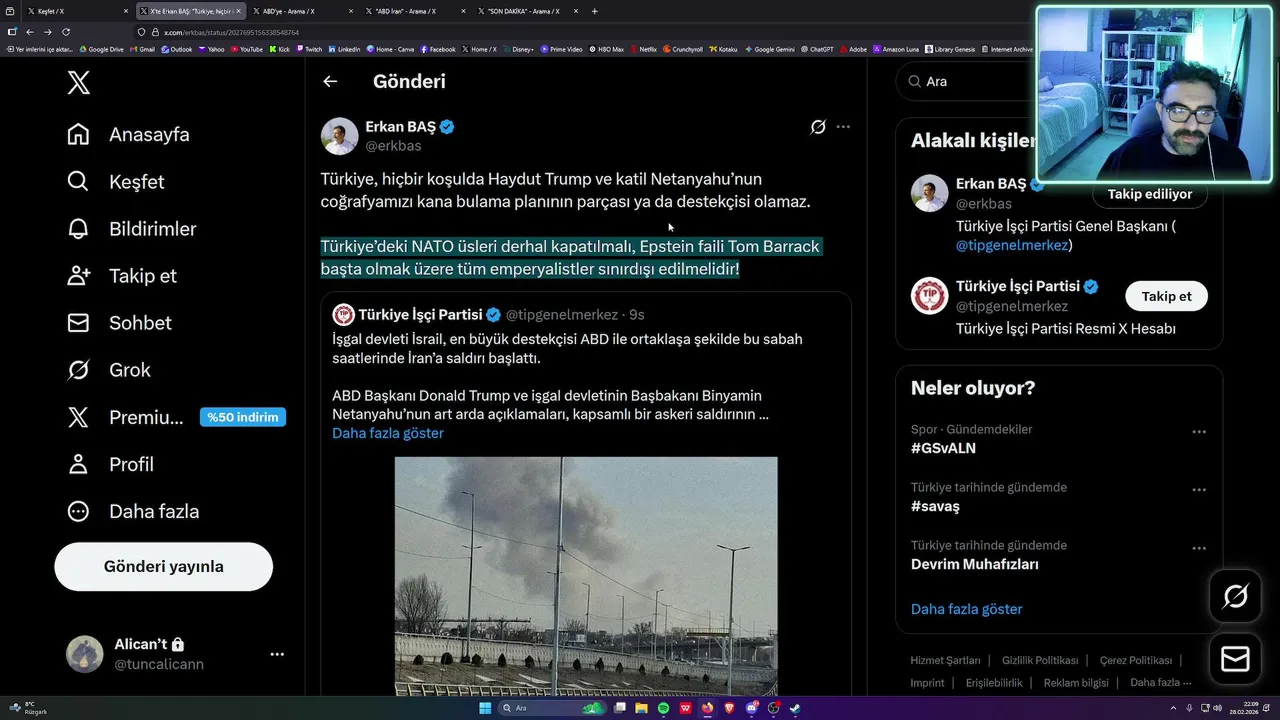The width and height of the screenshot is (1280, 720).
Task: Open File Explorer from the taskbar
Action: [642, 708]
